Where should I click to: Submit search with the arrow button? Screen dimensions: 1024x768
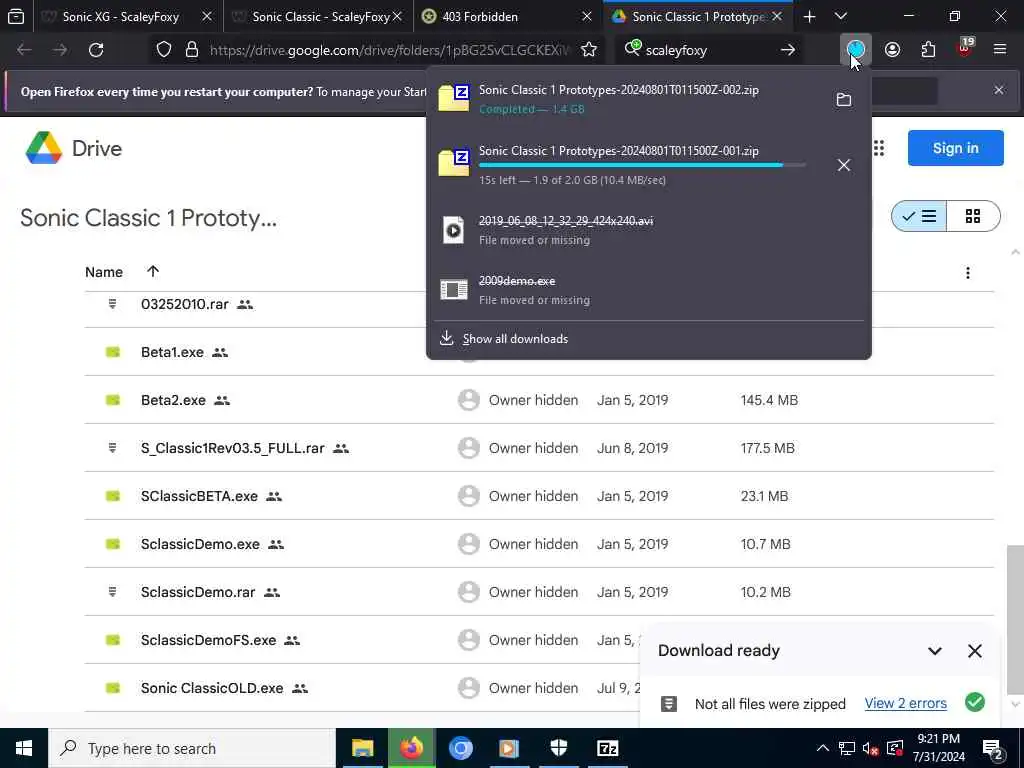(x=788, y=50)
